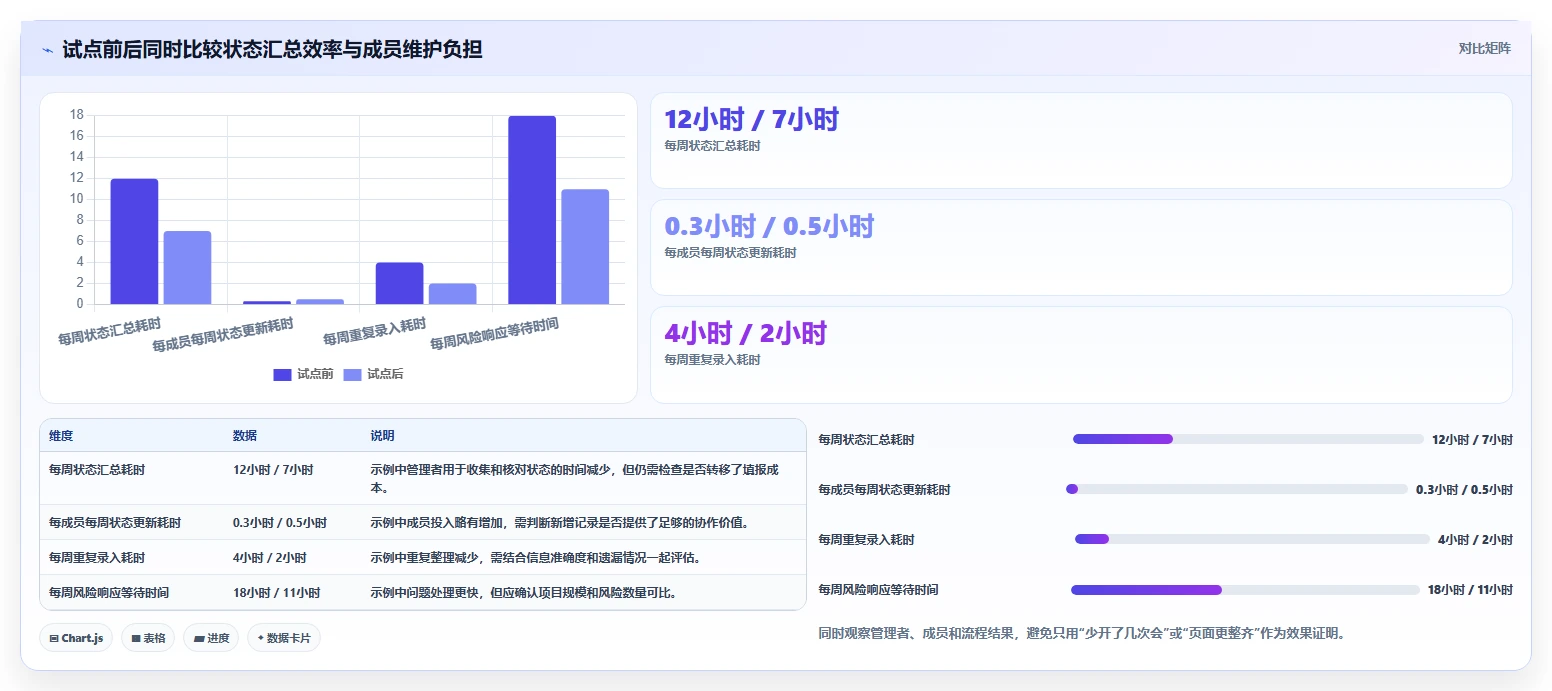Image resolution: width=1552 pixels, height=691 pixels.
Task: Select table cell 每周风险响应等待时间 in 维度 column
Action: click(109, 592)
